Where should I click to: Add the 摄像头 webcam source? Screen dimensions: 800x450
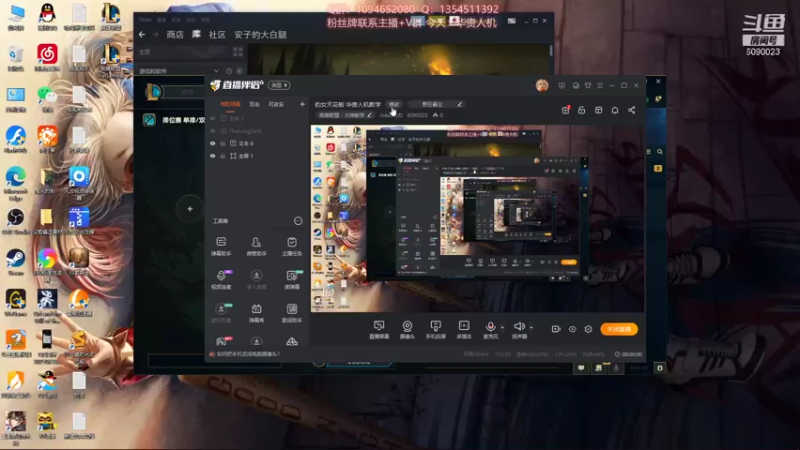tap(407, 330)
